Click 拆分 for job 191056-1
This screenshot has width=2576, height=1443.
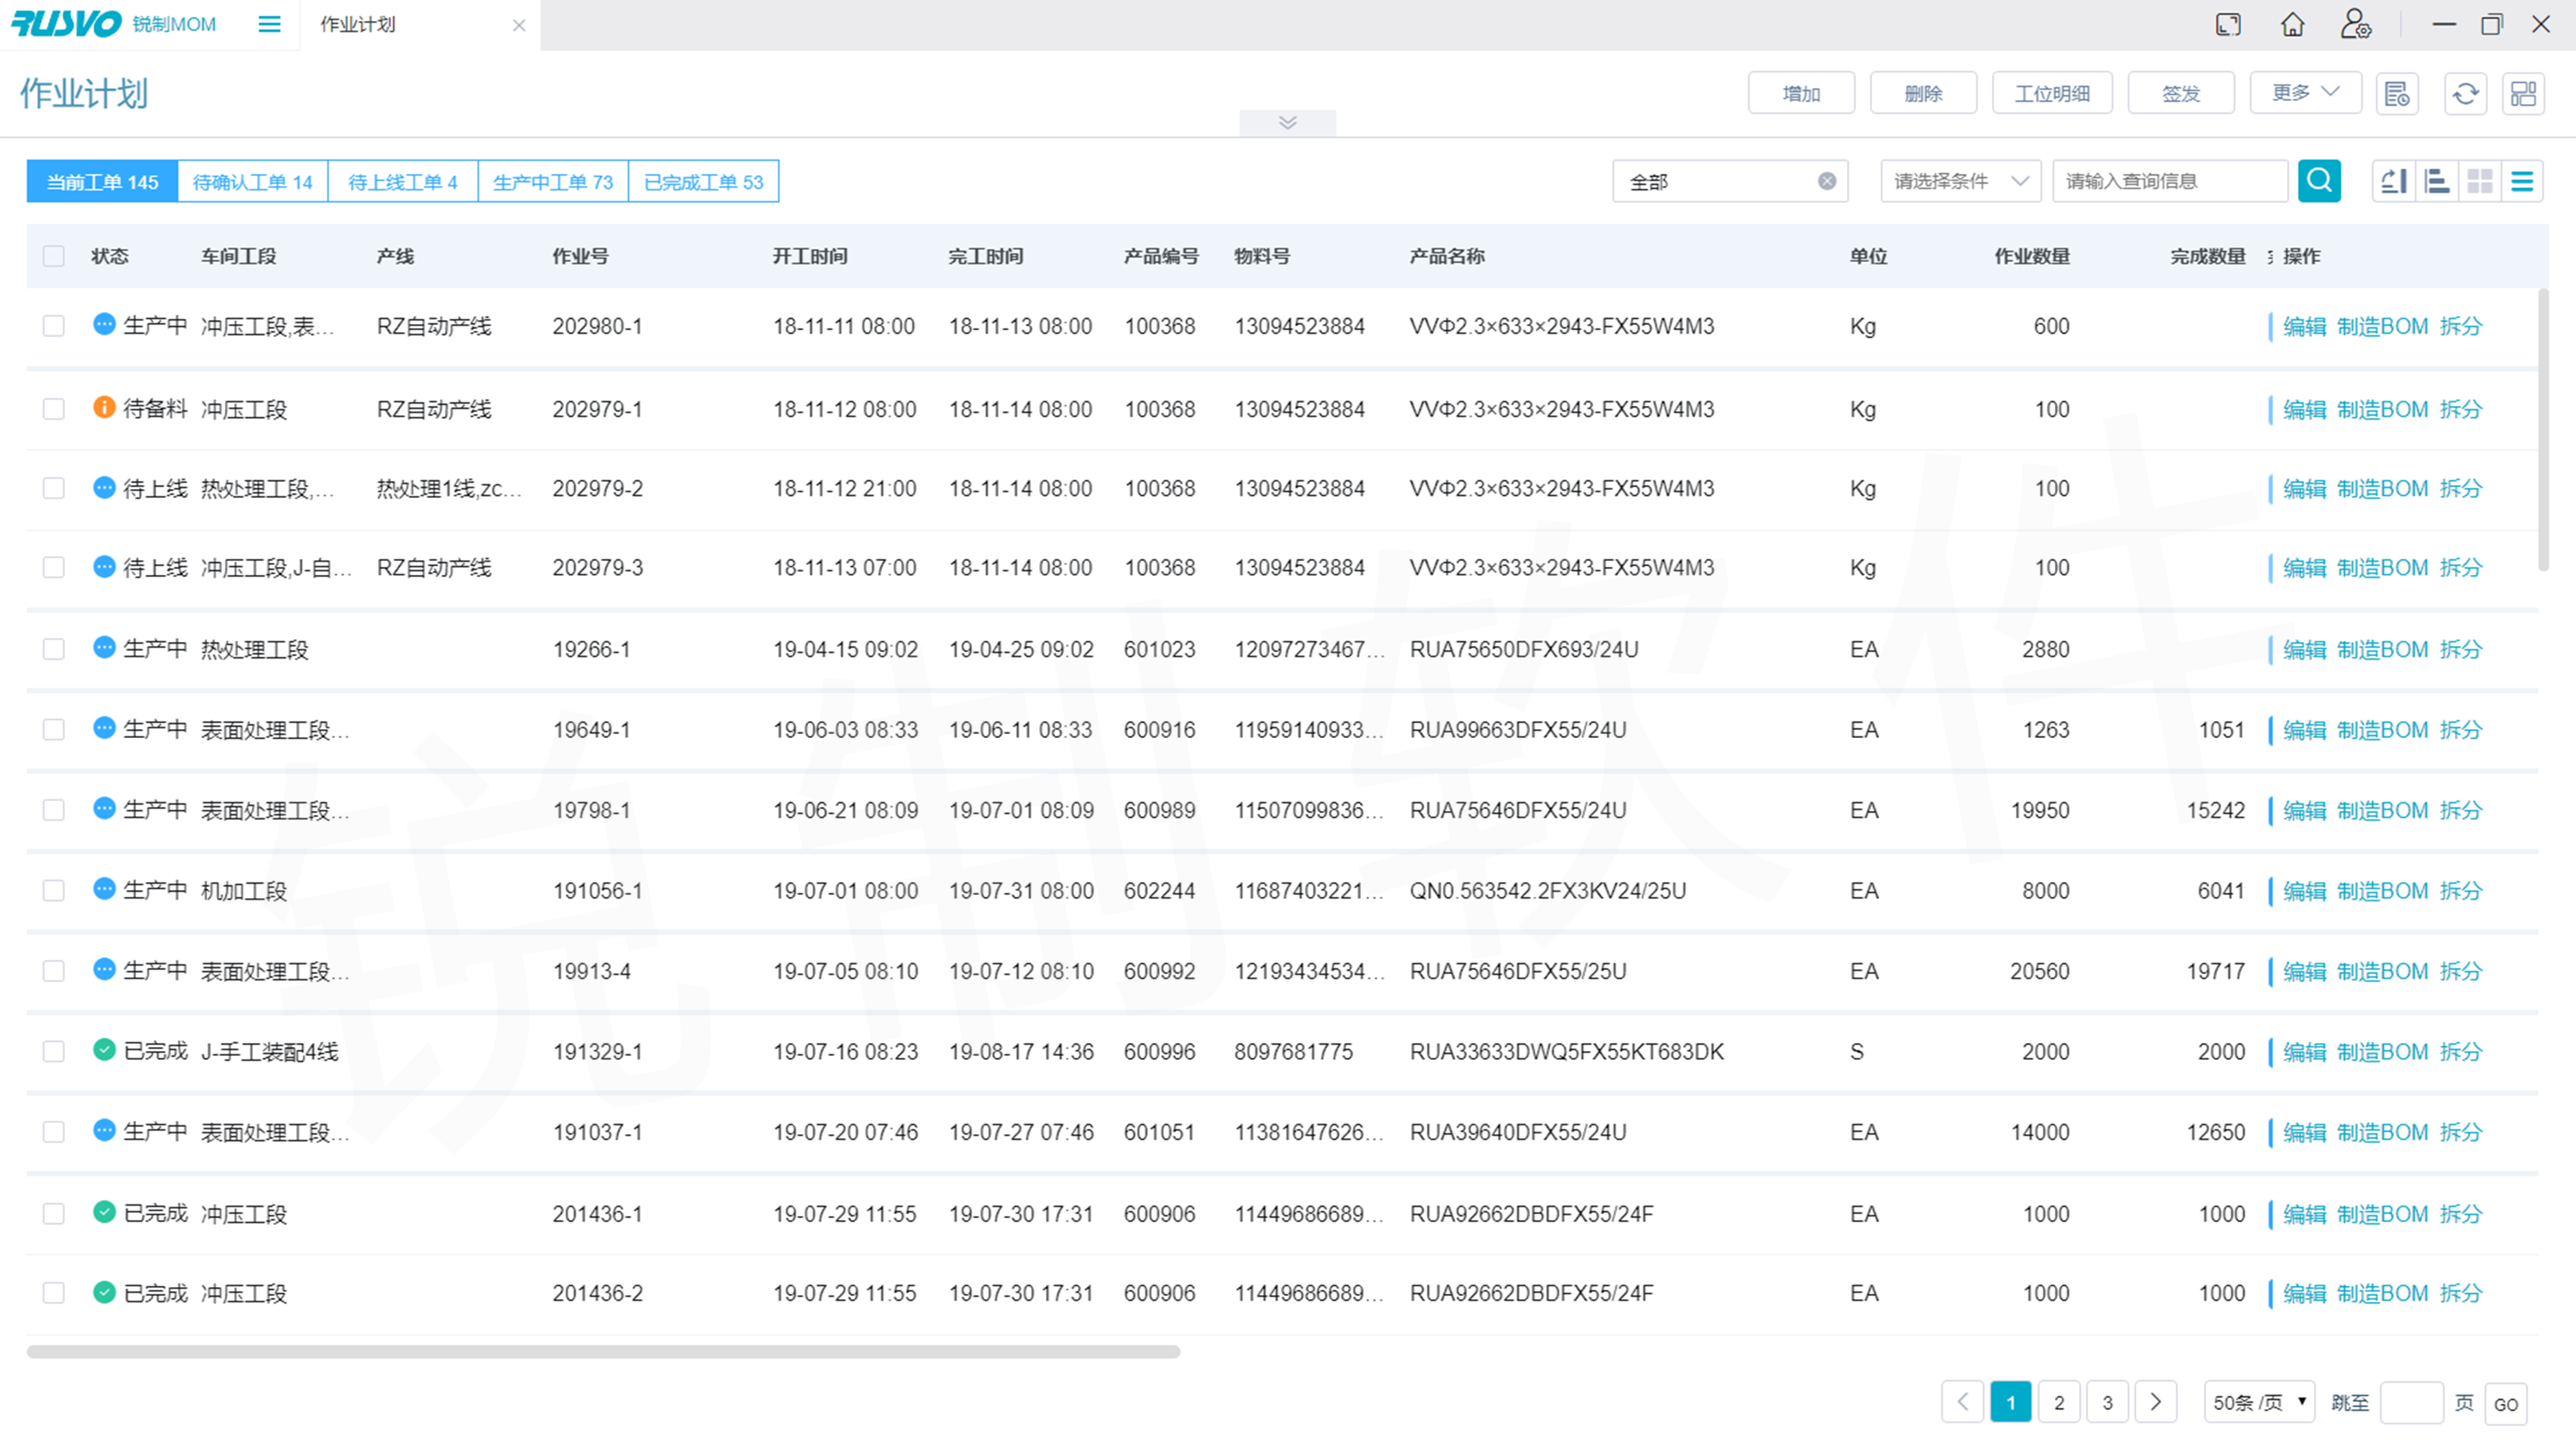2460,890
